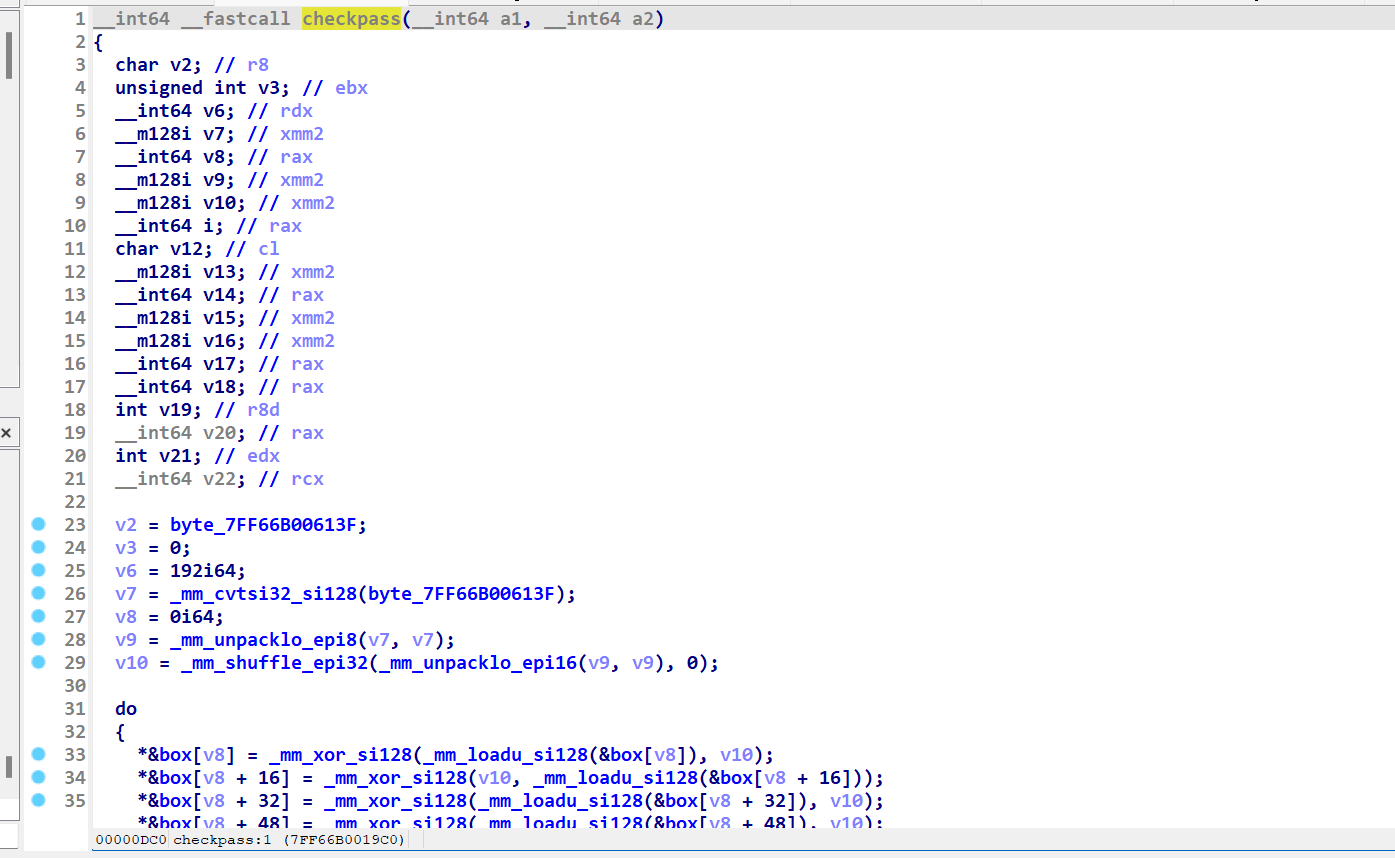Click the __int64 v6 declaration

pyautogui.click(x=176, y=111)
